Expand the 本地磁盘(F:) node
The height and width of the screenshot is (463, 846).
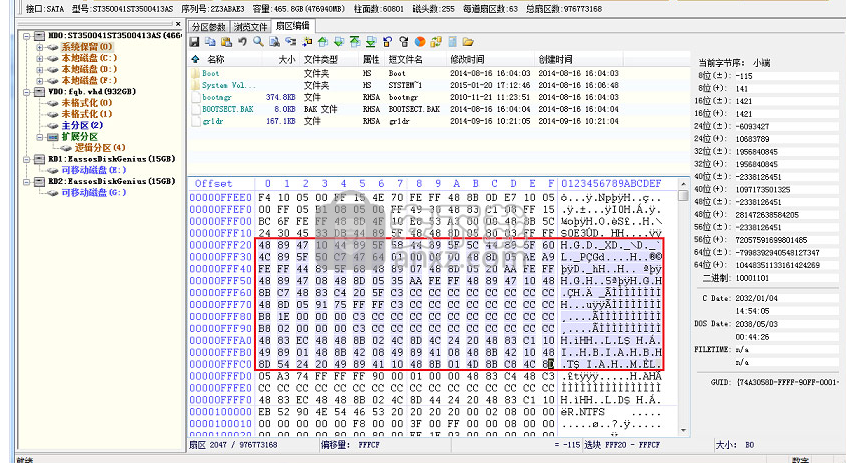pyautogui.click(x=39, y=81)
